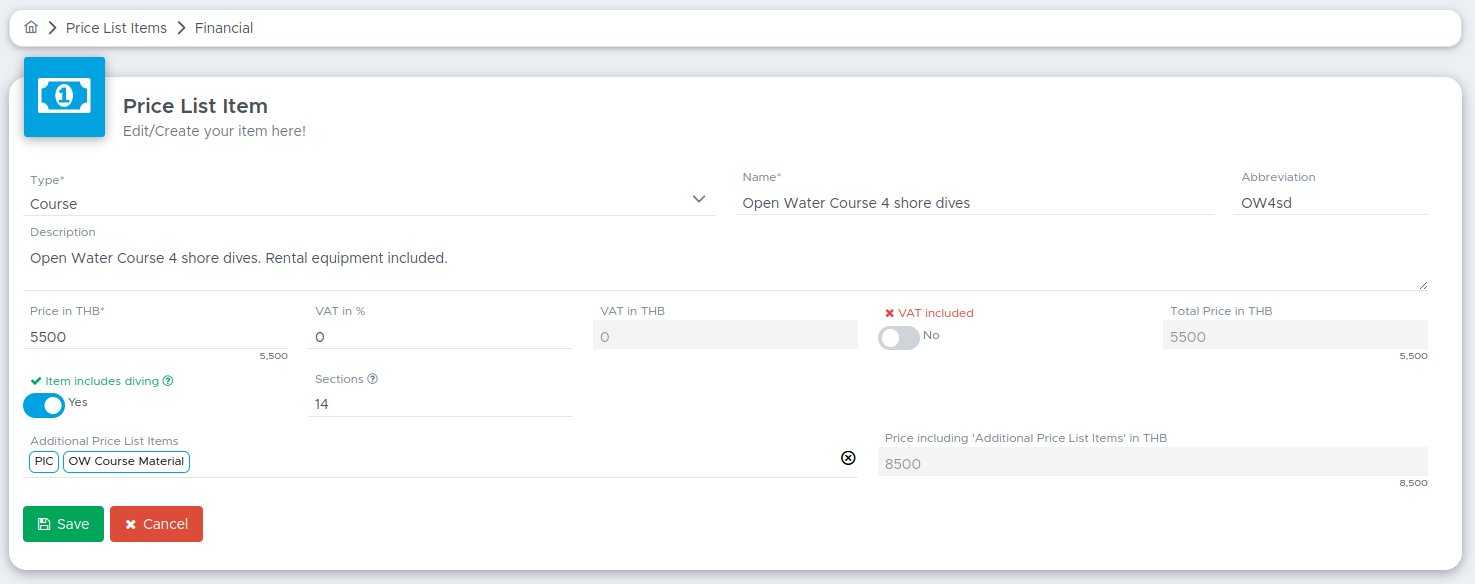
Task: Select the OW Course Material tag
Action: click(x=126, y=462)
